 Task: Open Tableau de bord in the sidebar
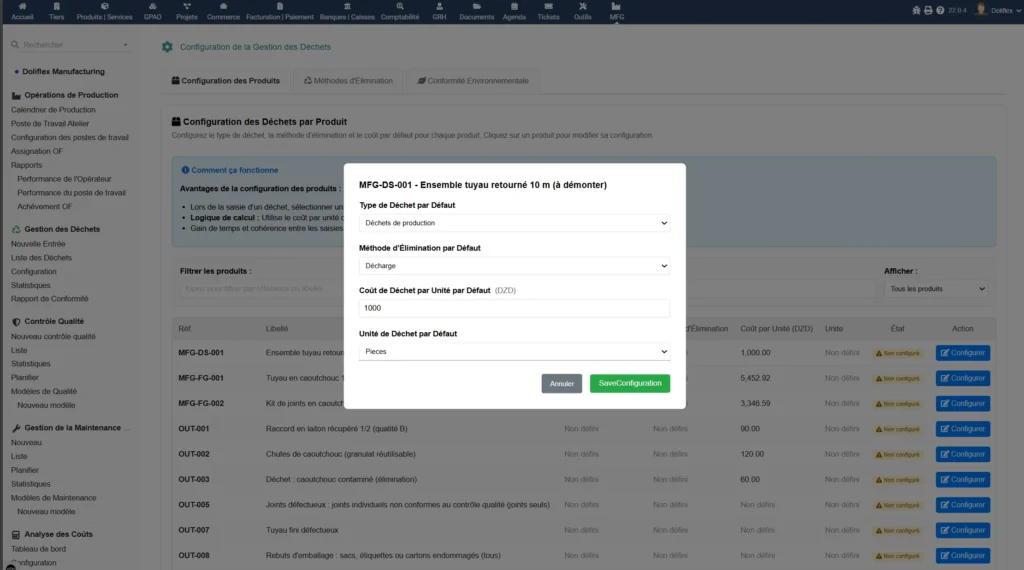click(38, 548)
